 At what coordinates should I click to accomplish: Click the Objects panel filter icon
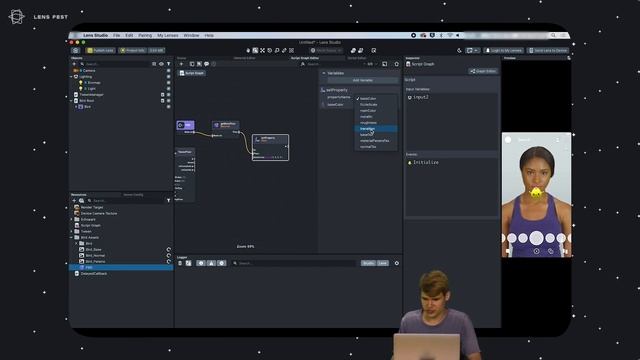pyautogui.click(x=169, y=64)
